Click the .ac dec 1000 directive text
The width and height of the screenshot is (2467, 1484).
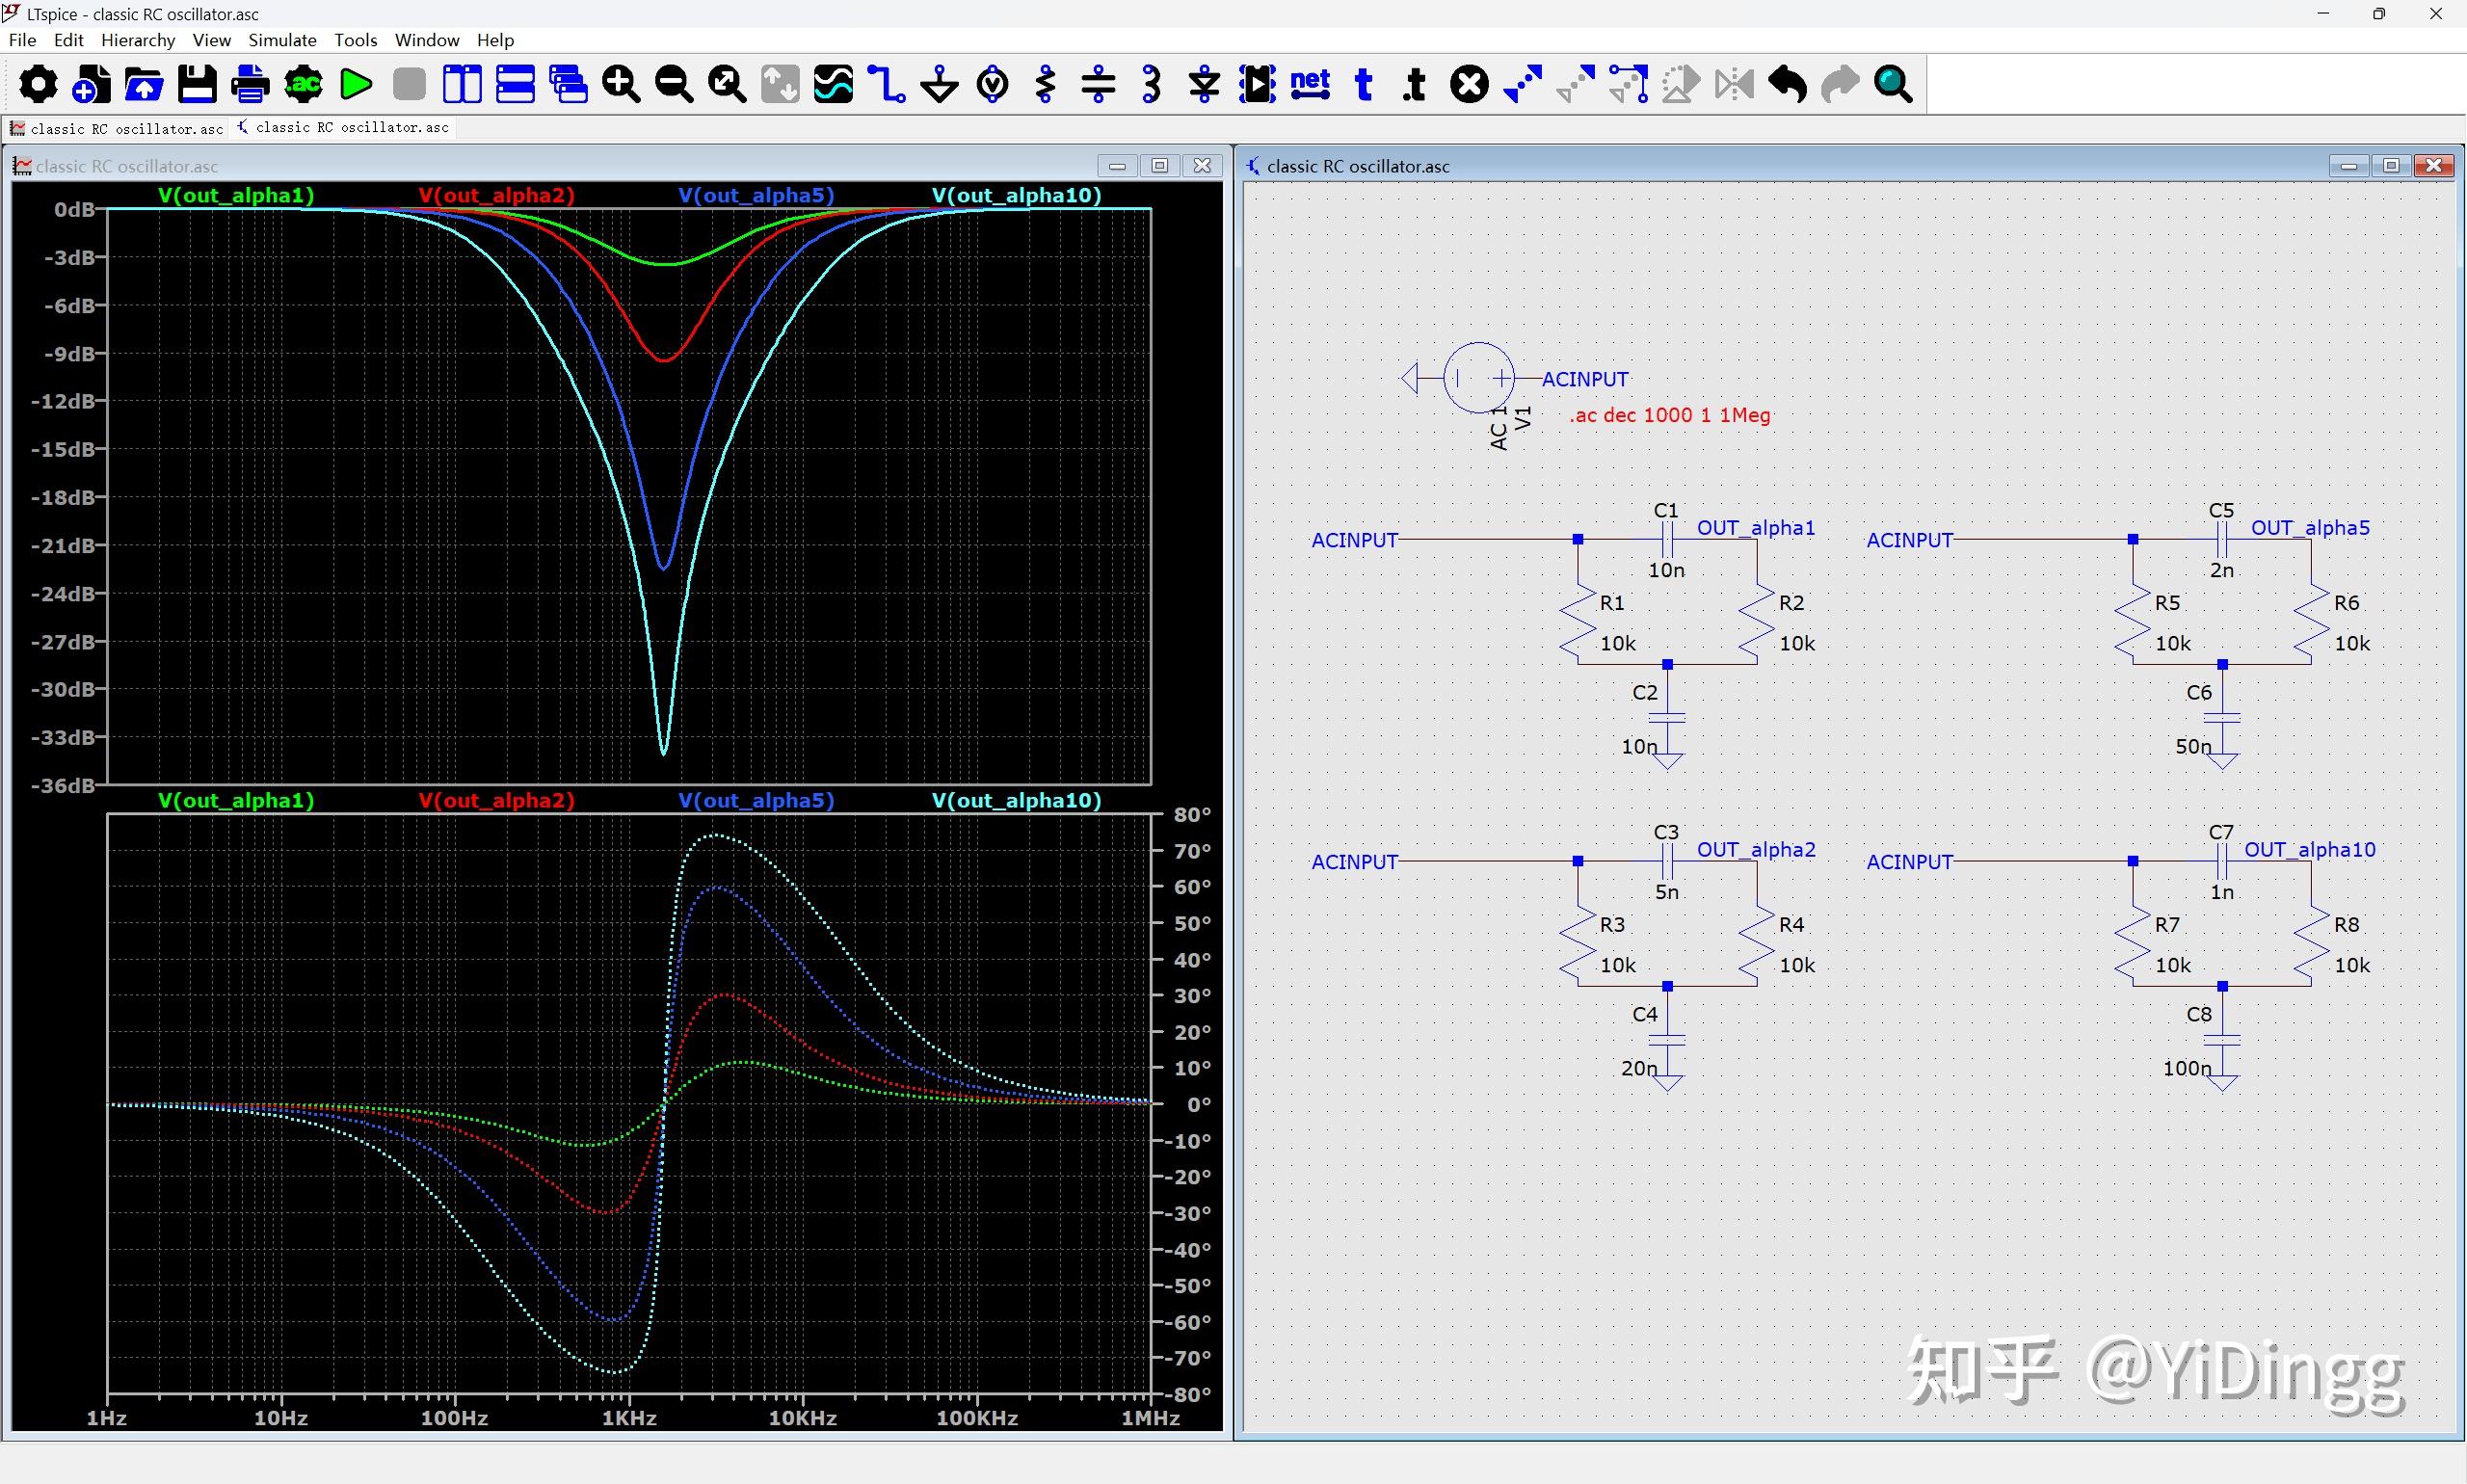pyautogui.click(x=1669, y=415)
